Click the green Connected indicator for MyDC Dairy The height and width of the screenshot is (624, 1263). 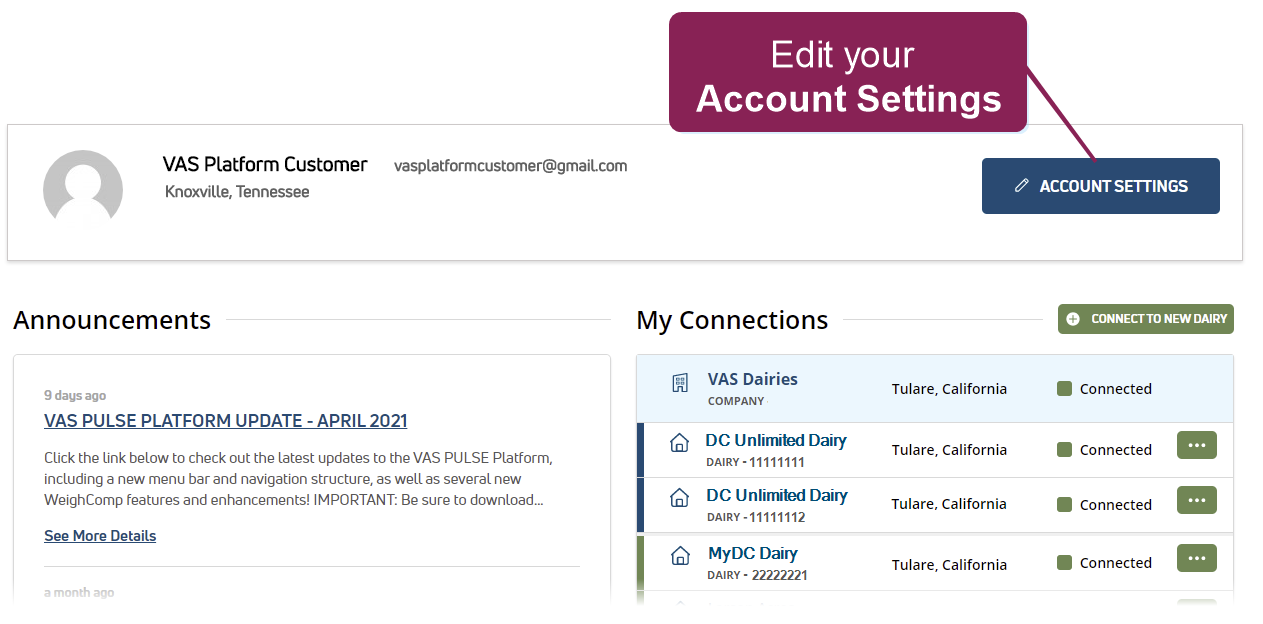[x=1064, y=562]
